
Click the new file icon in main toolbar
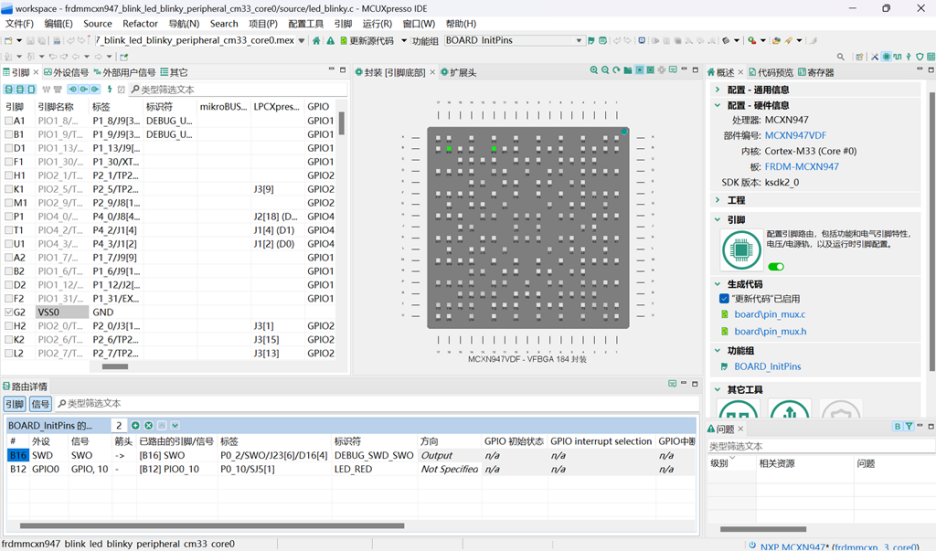(8, 41)
